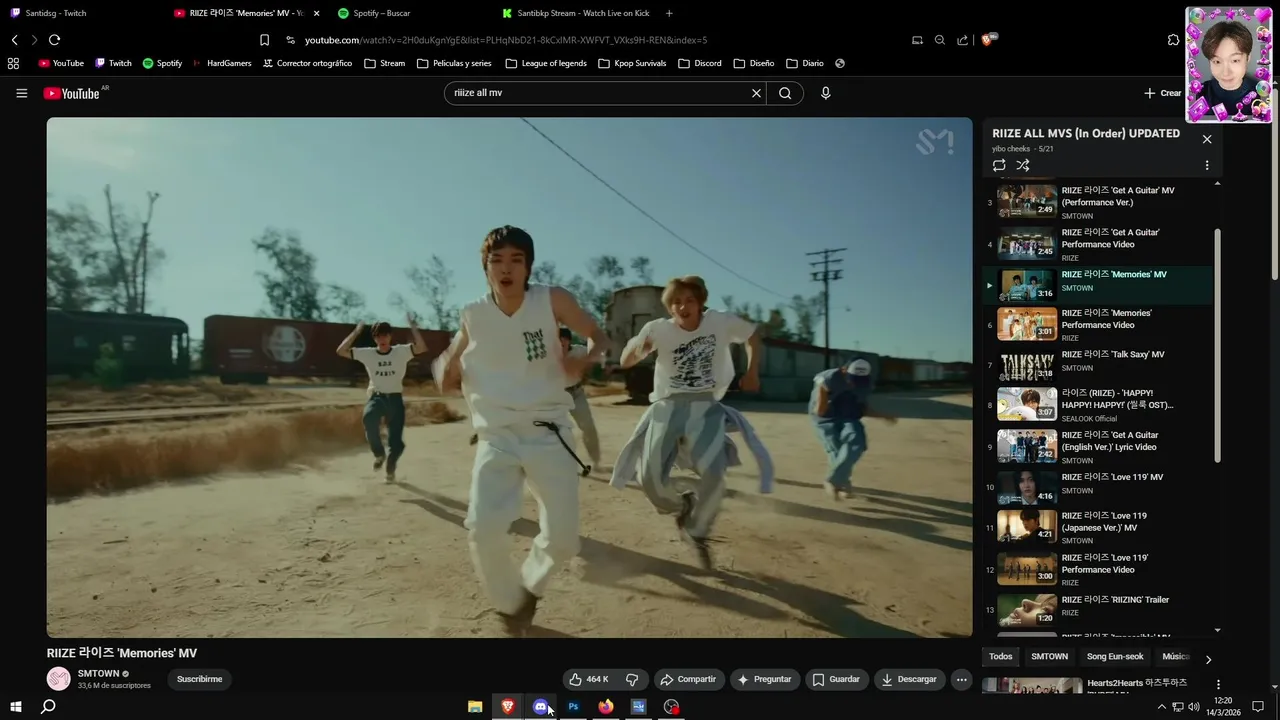Expand the Discord bookmarks folder
Viewport: 1280px width, 720px height.
[x=699, y=63]
